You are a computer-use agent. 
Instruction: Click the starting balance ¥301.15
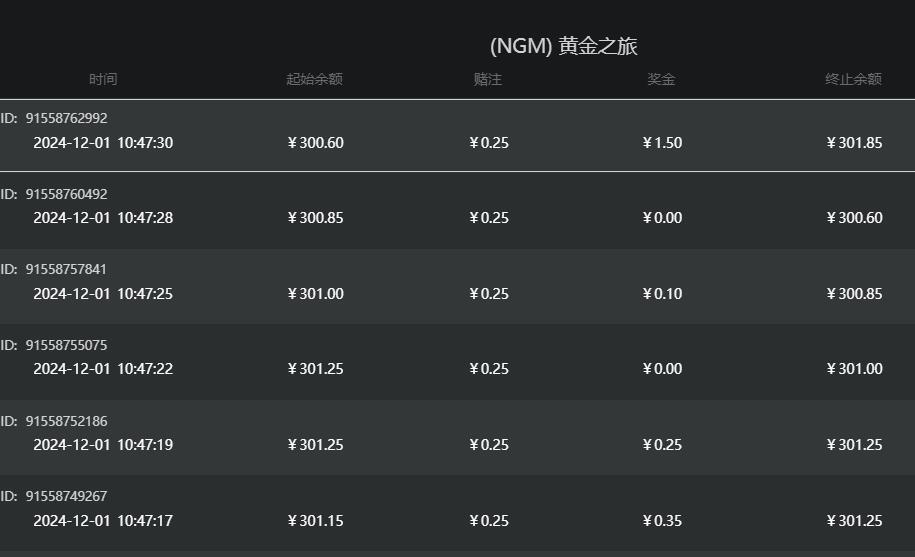(x=315, y=521)
